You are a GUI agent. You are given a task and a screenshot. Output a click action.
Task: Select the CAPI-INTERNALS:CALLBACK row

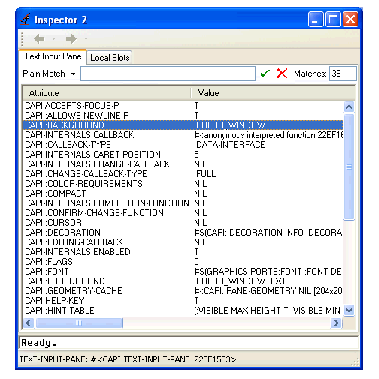(x=183, y=135)
